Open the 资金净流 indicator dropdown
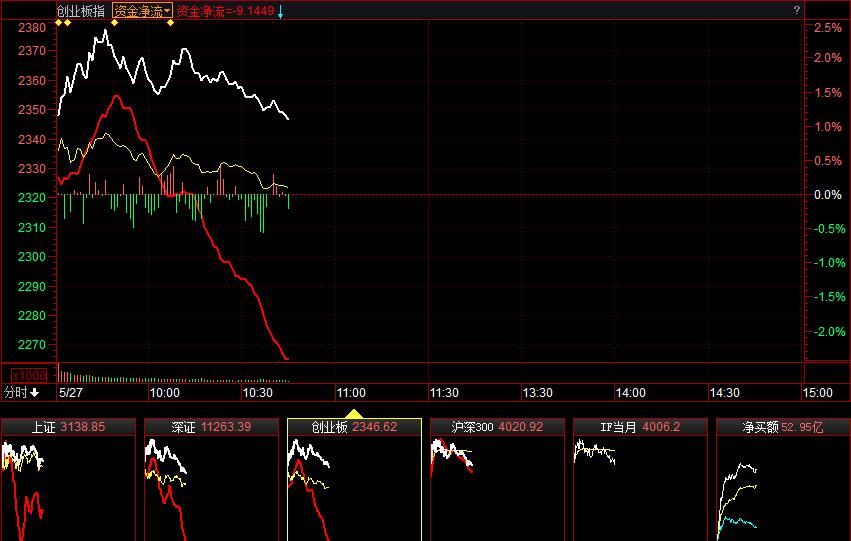The width and height of the screenshot is (851, 541). [x=141, y=11]
